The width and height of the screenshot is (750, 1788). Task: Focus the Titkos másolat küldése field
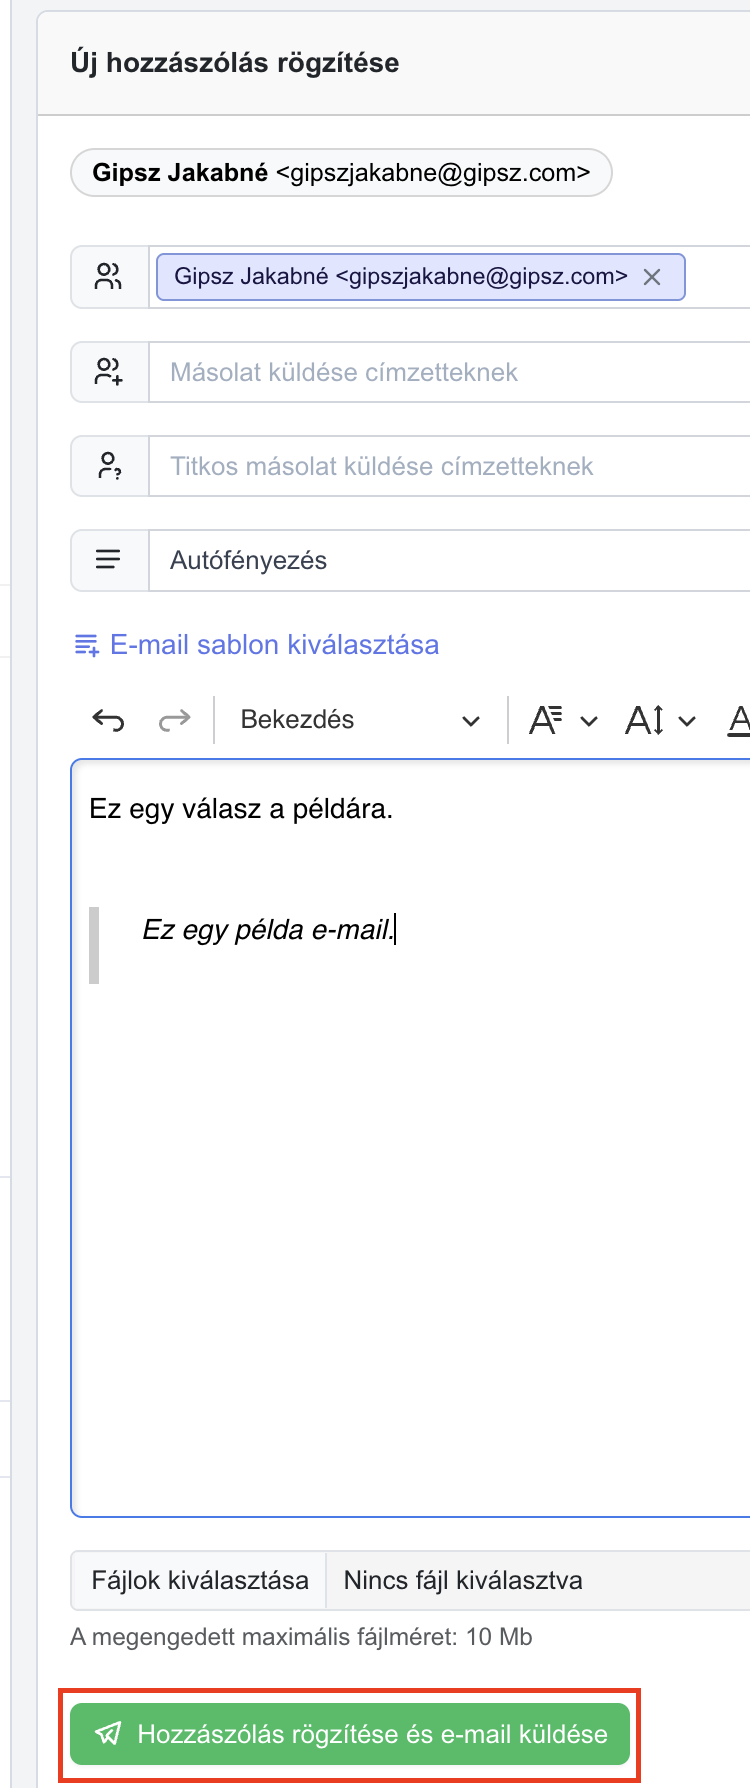click(450, 466)
